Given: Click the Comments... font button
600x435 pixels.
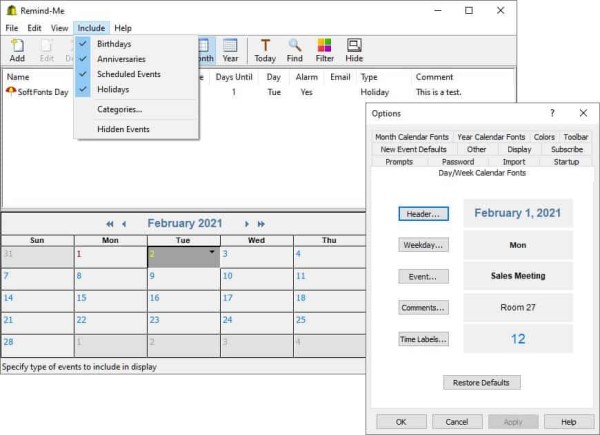Looking at the screenshot, I should pyautogui.click(x=423, y=308).
